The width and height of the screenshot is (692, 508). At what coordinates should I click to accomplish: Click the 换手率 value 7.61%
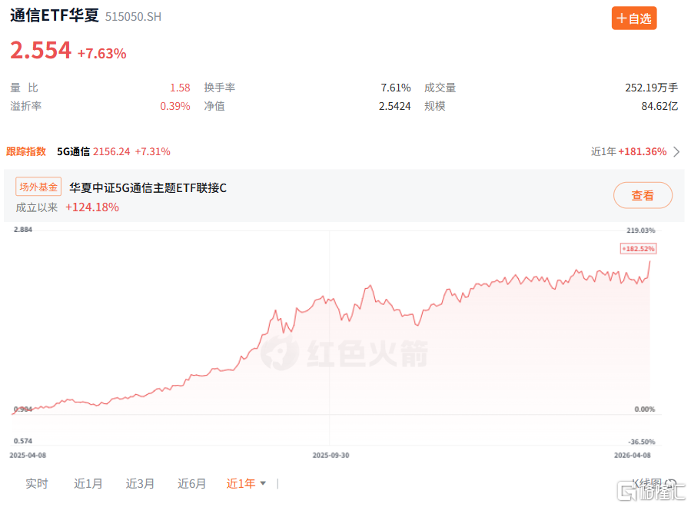coord(396,88)
